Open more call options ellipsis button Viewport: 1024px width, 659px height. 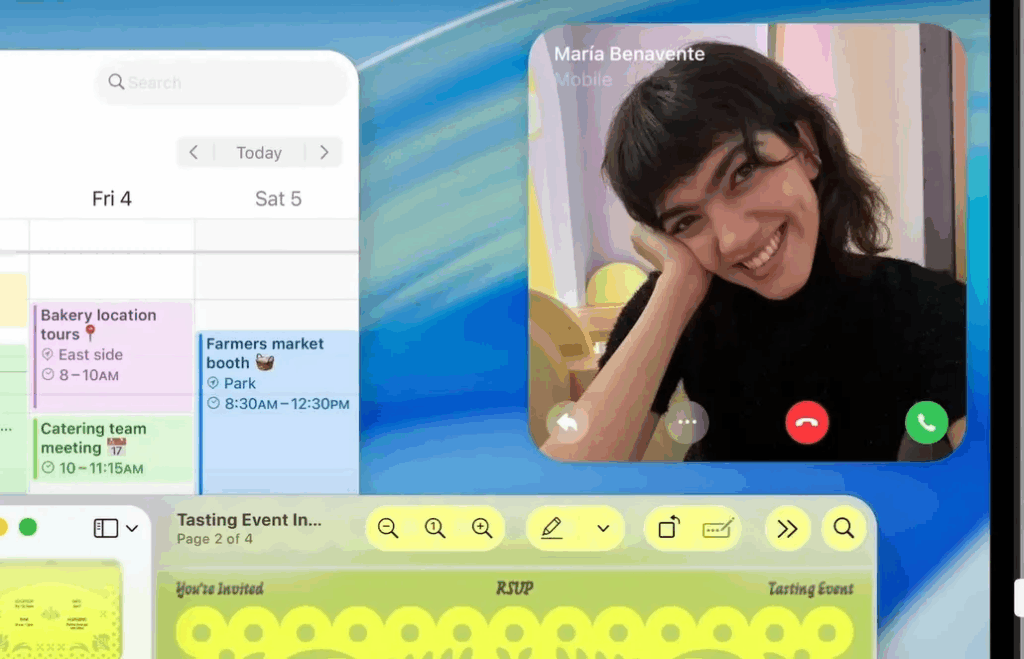[x=687, y=422]
